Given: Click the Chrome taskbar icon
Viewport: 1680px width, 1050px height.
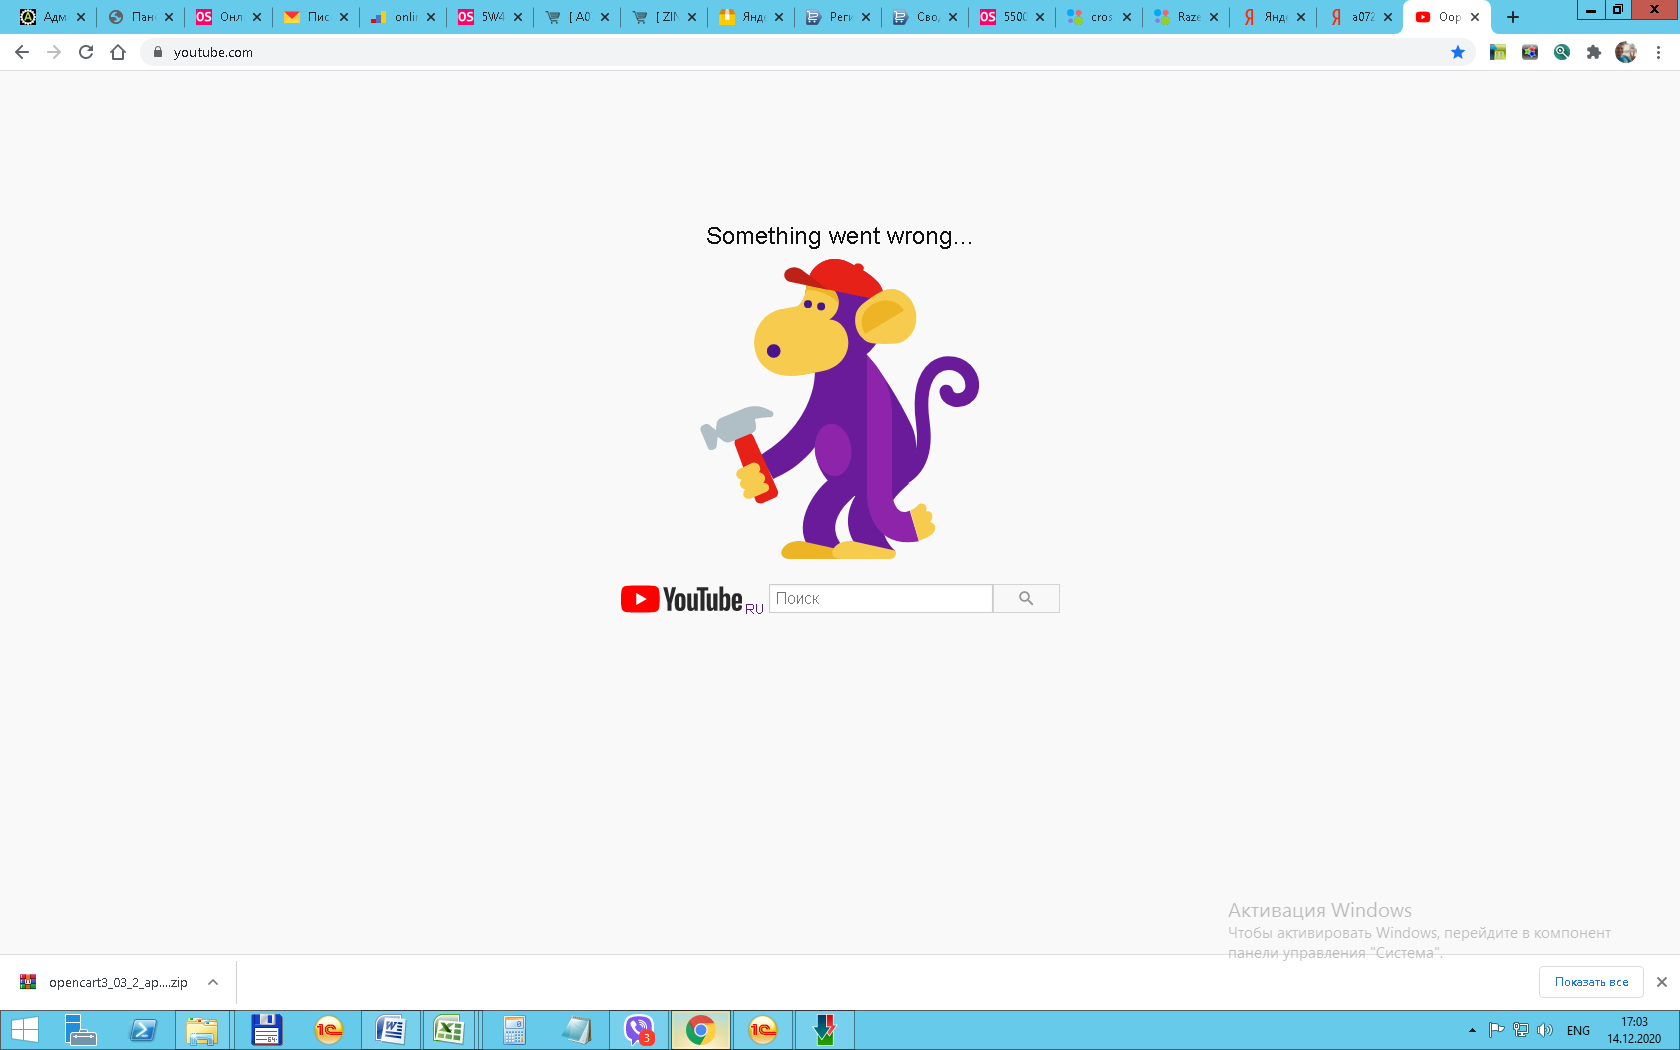Looking at the screenshot, I should pyautogui.click(x=700, y=1030).
